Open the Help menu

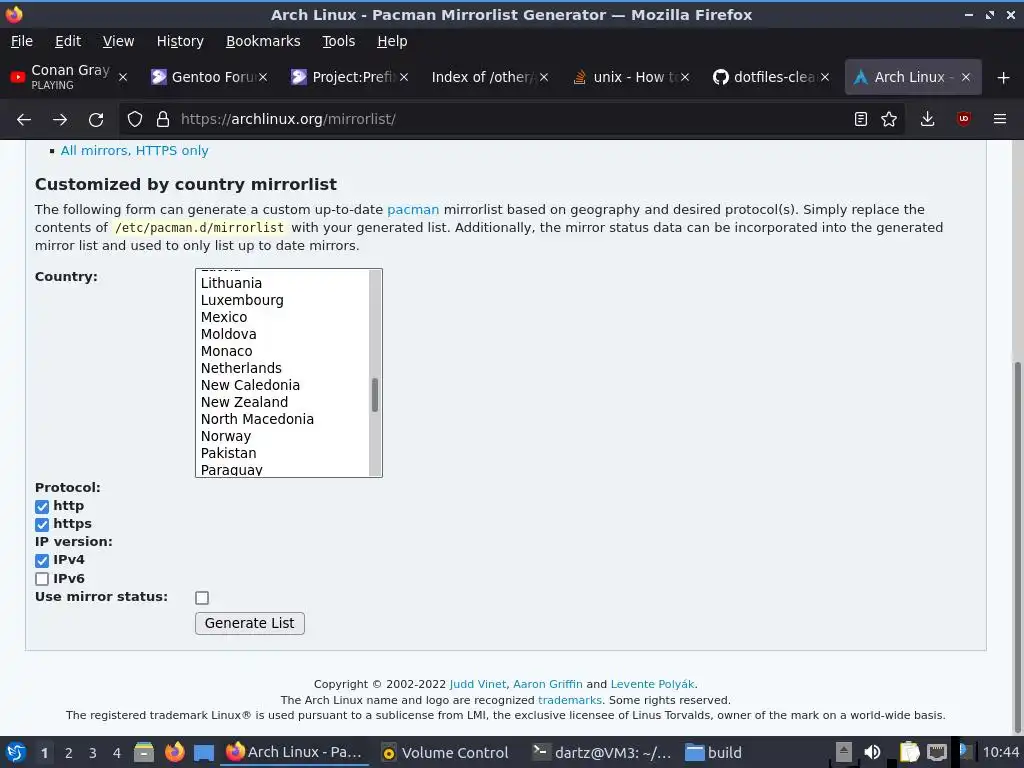tap(392, 41)
